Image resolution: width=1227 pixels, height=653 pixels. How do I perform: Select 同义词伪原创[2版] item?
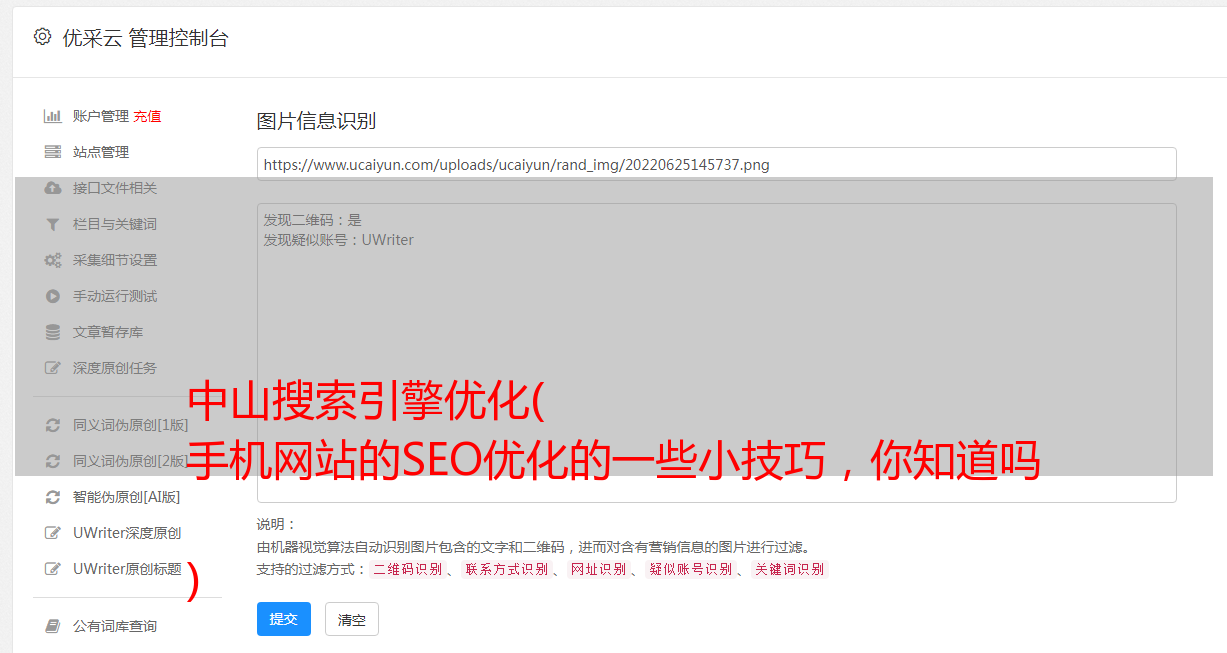(130, 461)
